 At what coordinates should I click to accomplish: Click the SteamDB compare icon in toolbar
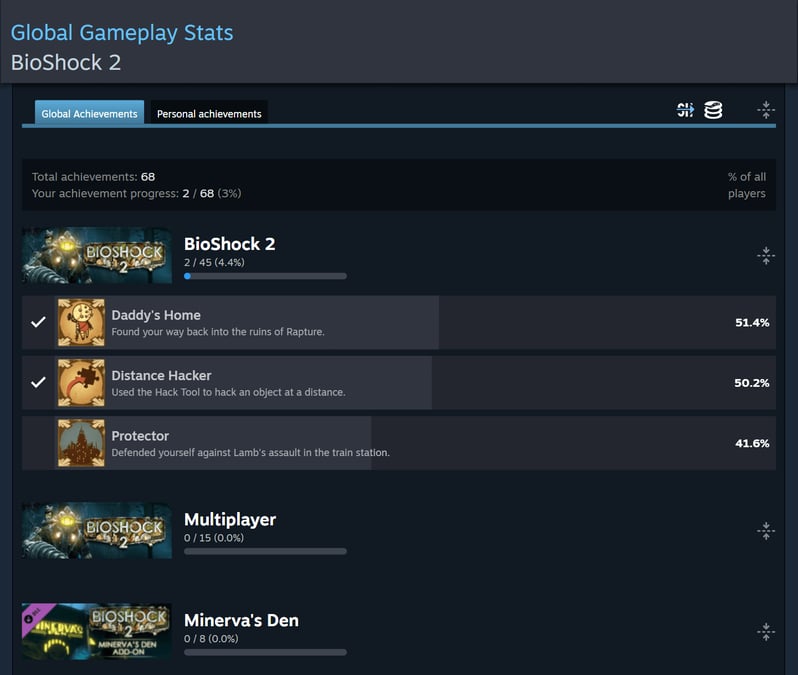coord(685,109)
